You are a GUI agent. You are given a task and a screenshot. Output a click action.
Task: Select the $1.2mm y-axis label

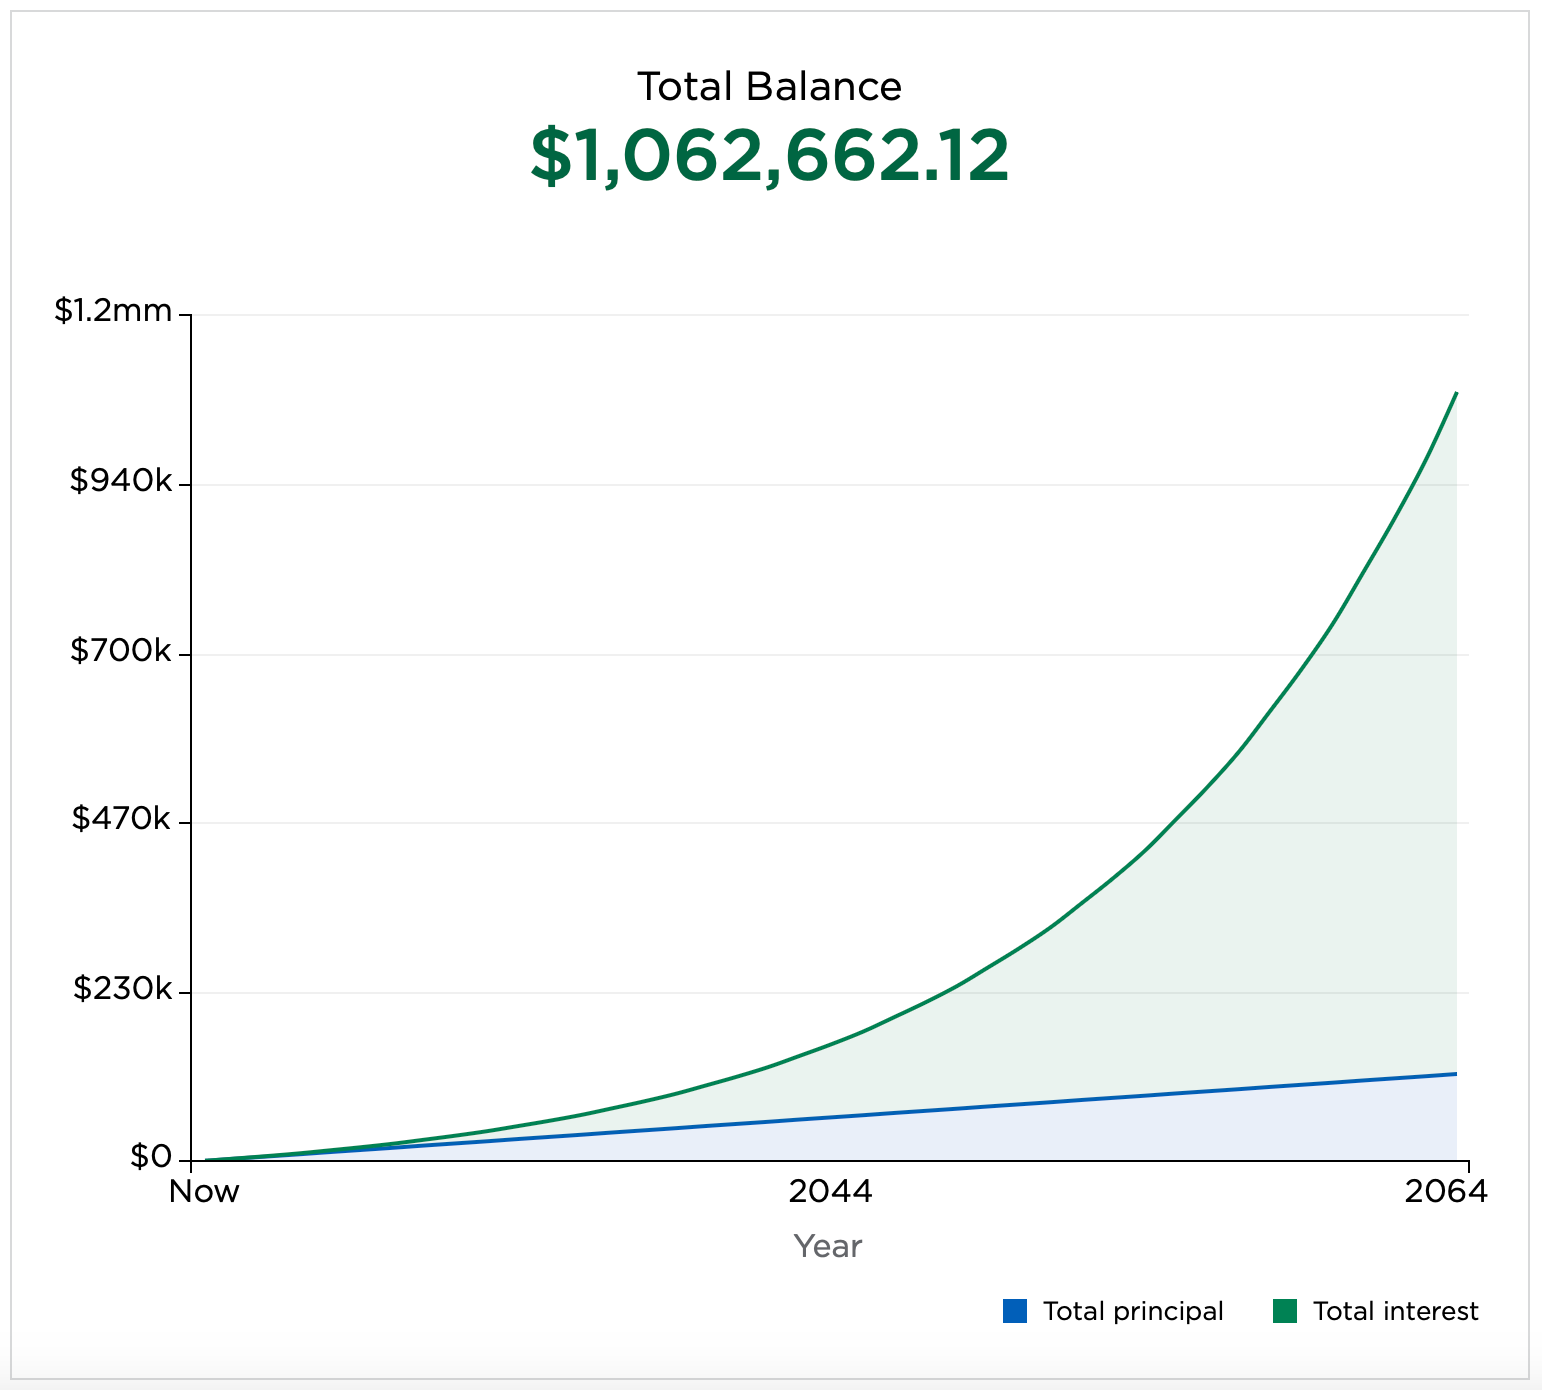113,311
